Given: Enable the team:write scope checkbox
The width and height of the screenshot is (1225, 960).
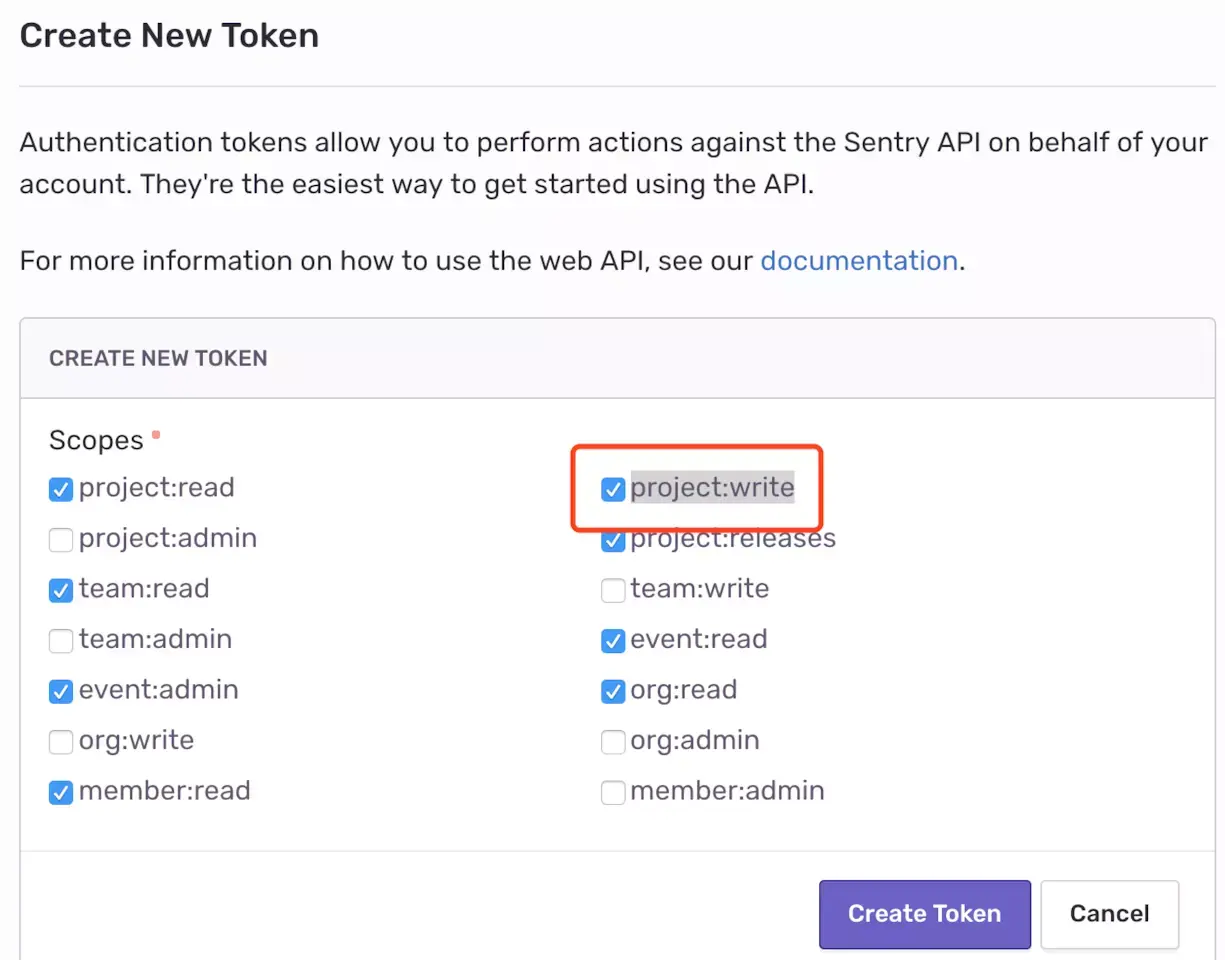Looking at the screenshot, I should pos(612,591).
